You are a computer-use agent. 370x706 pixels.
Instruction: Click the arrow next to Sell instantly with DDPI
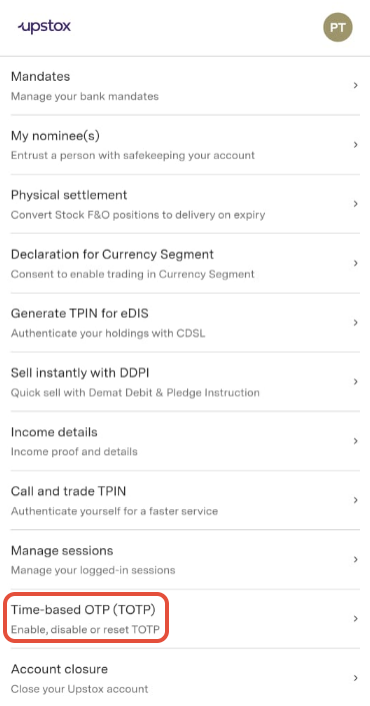point(356,381)
